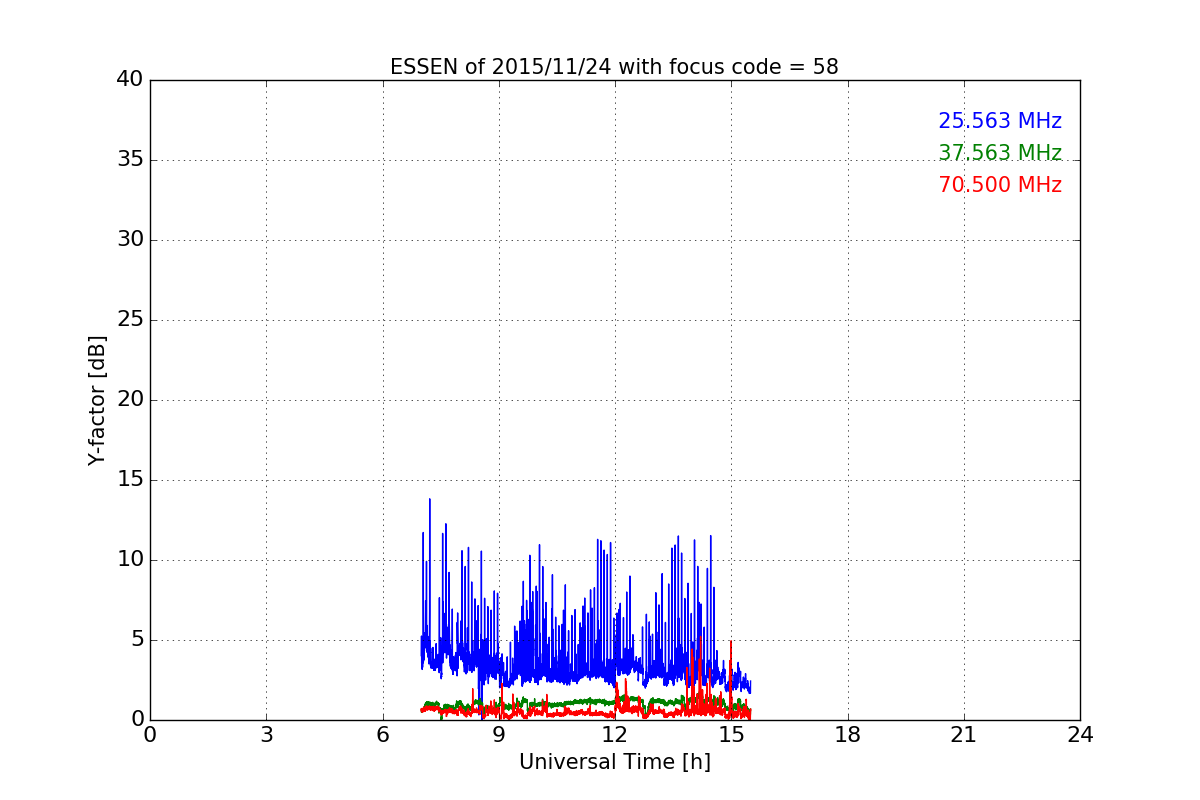
Task: Select the blue '25.563 MHz' legend label
Action: click(x=1000, y=121)
